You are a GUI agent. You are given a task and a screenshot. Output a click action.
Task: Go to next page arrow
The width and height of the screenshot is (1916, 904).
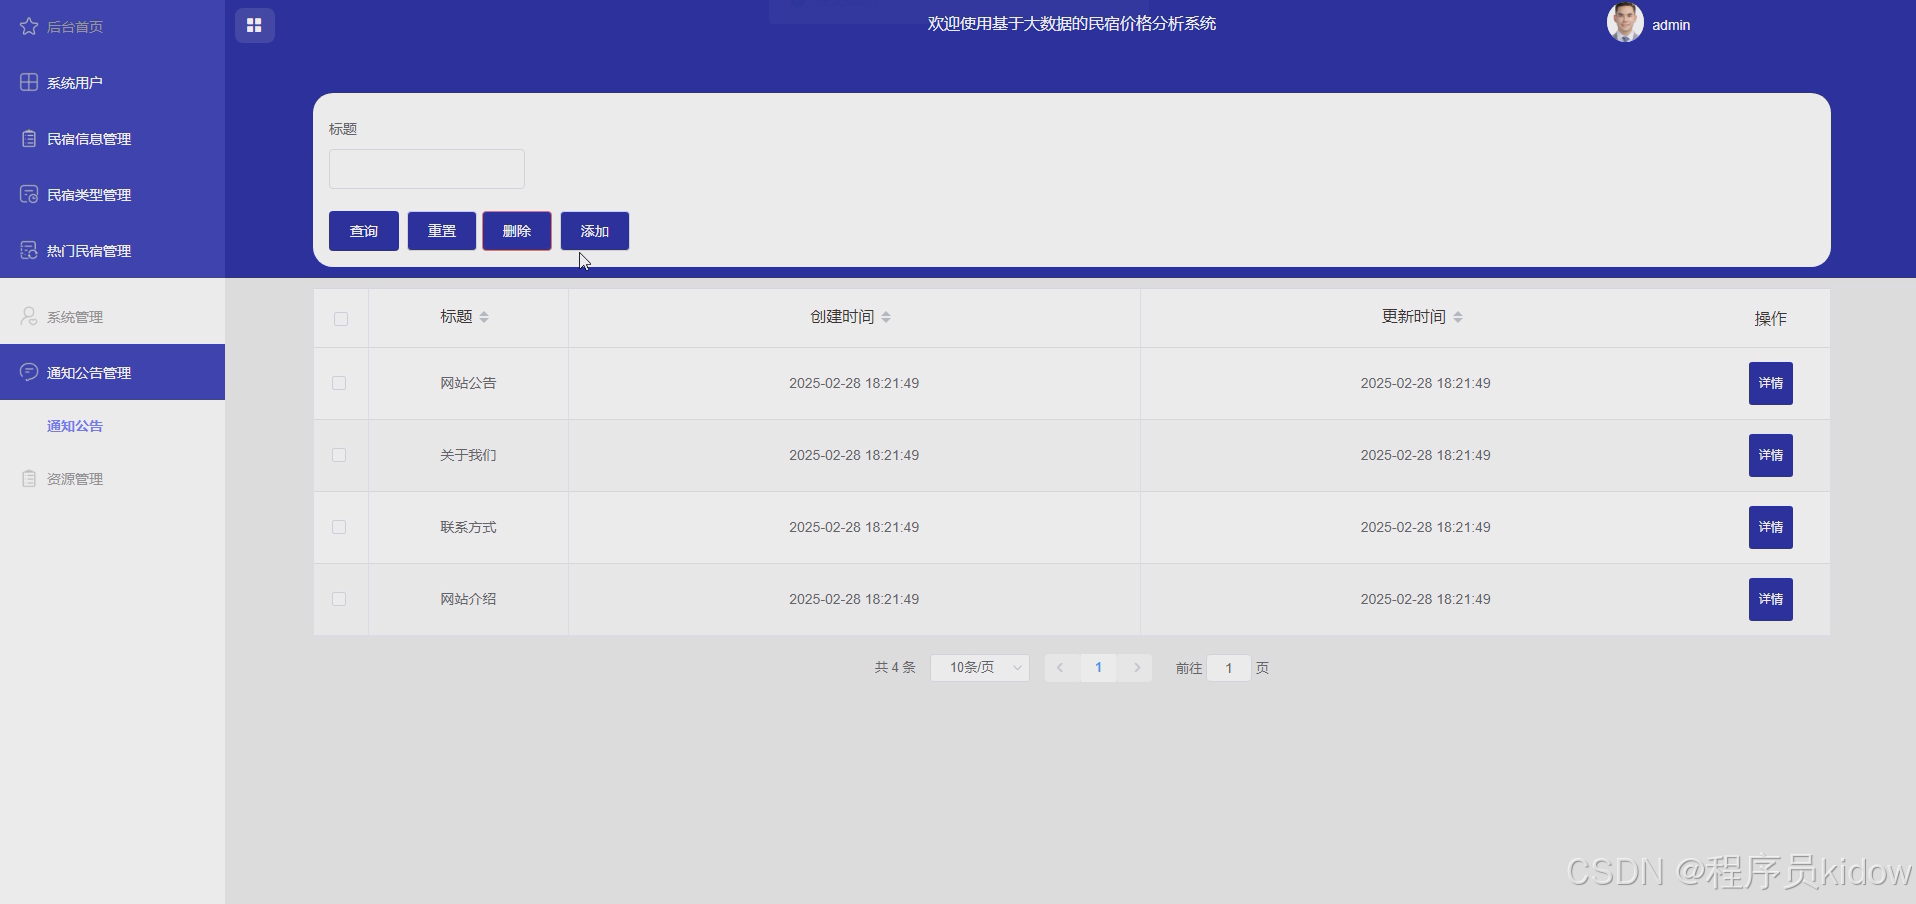point(1137,668)
